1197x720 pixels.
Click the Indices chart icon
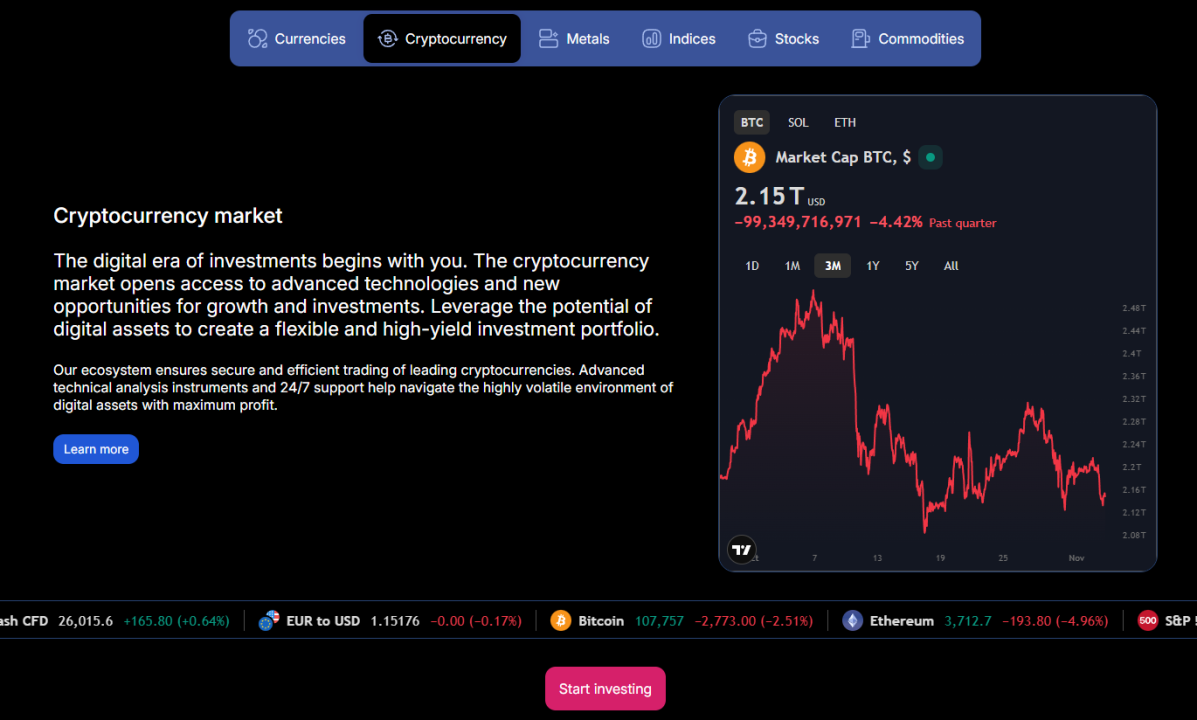651,39
